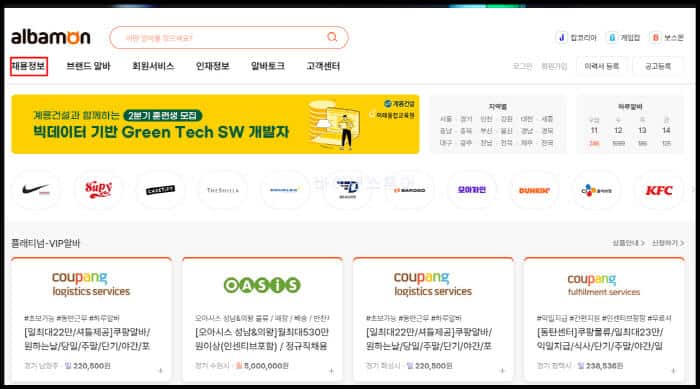Open the [동탄센터]쿠팡물류 job title
The image size is (700, 389).
click(x=600, y=339)
